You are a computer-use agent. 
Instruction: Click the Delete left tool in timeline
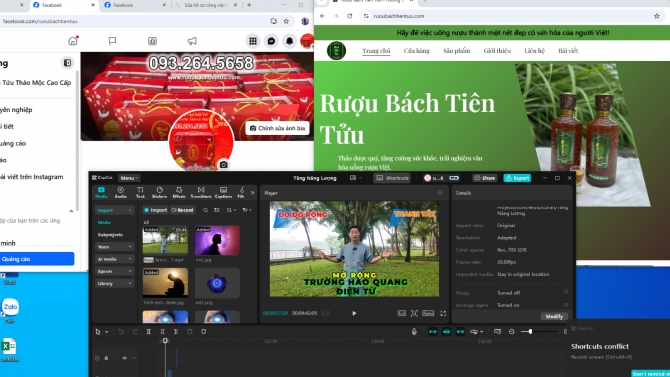tap(162, 331)
